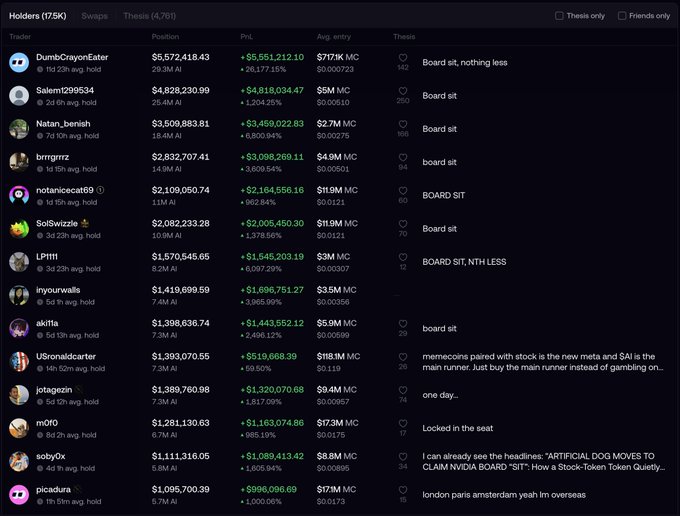Like Natan_benish's thesis with the heart icon
The image size is (680, 516).
pos(403,124)
